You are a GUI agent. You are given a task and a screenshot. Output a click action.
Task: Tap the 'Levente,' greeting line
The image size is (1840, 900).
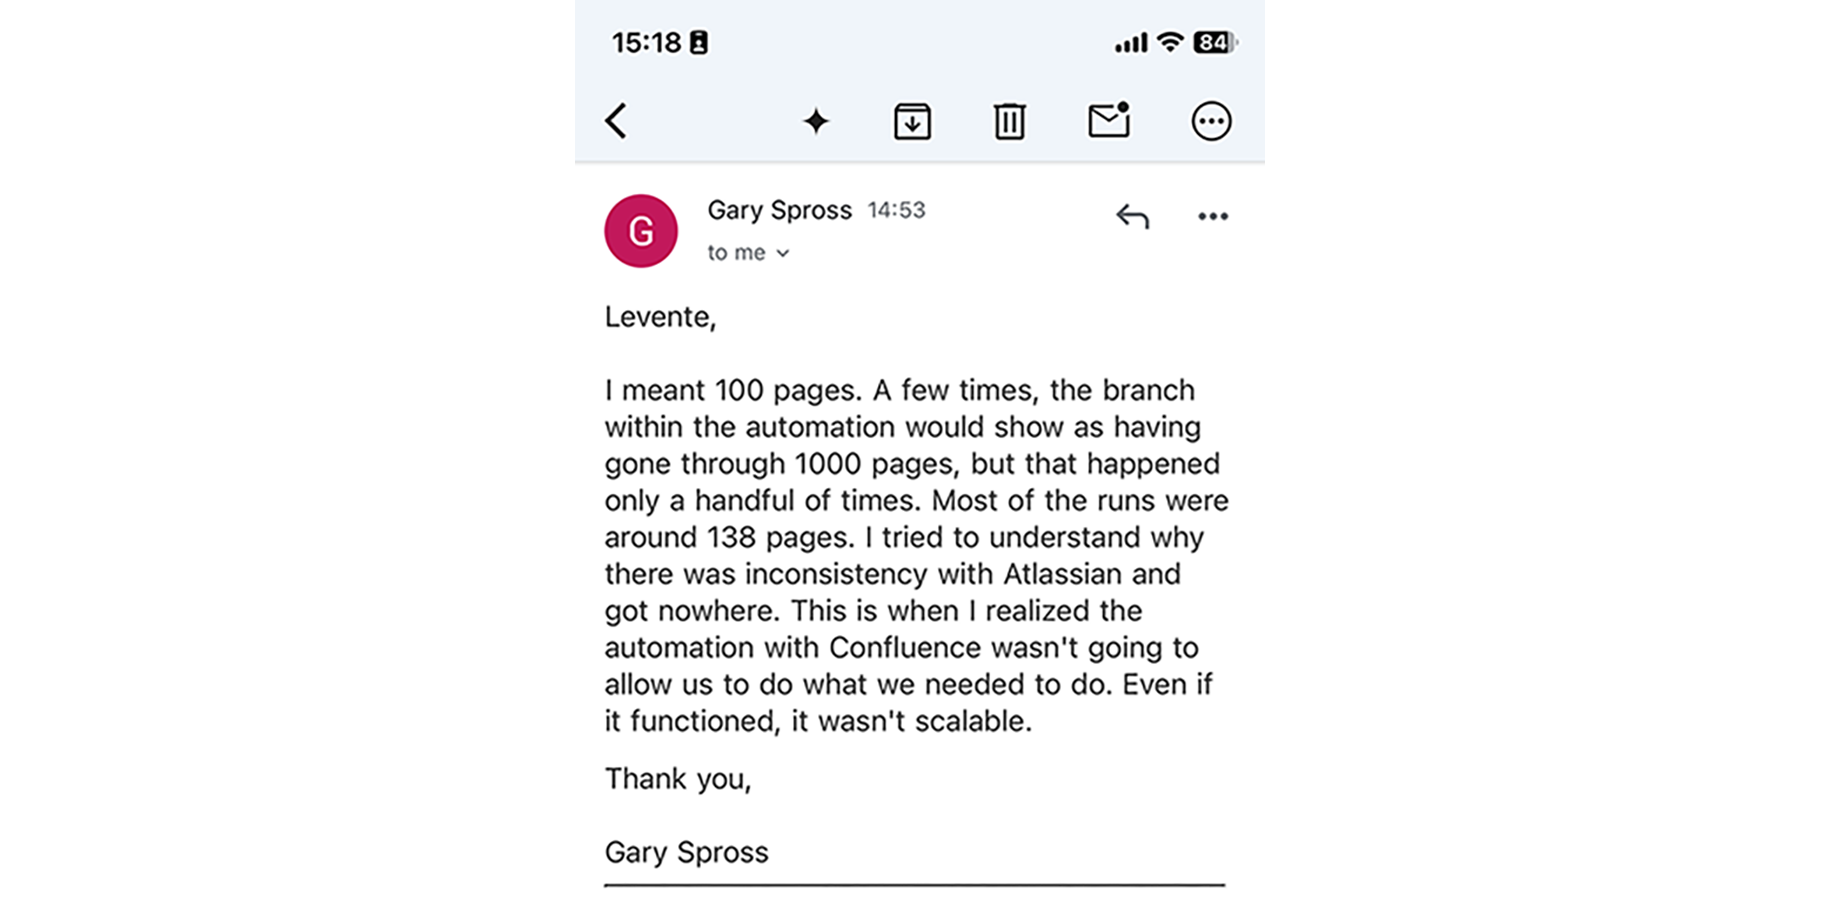[660, 317]
